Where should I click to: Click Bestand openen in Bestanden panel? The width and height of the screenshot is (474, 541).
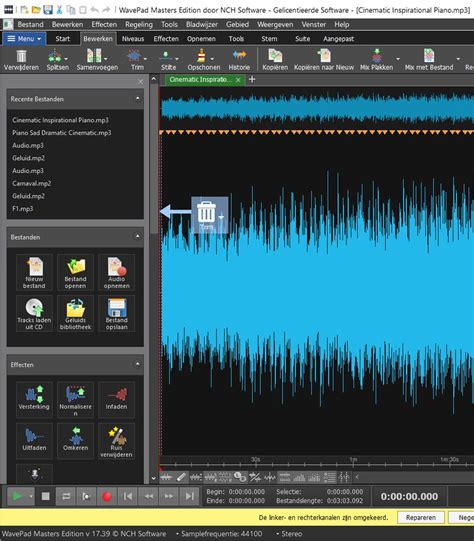[x=75, y=273]
